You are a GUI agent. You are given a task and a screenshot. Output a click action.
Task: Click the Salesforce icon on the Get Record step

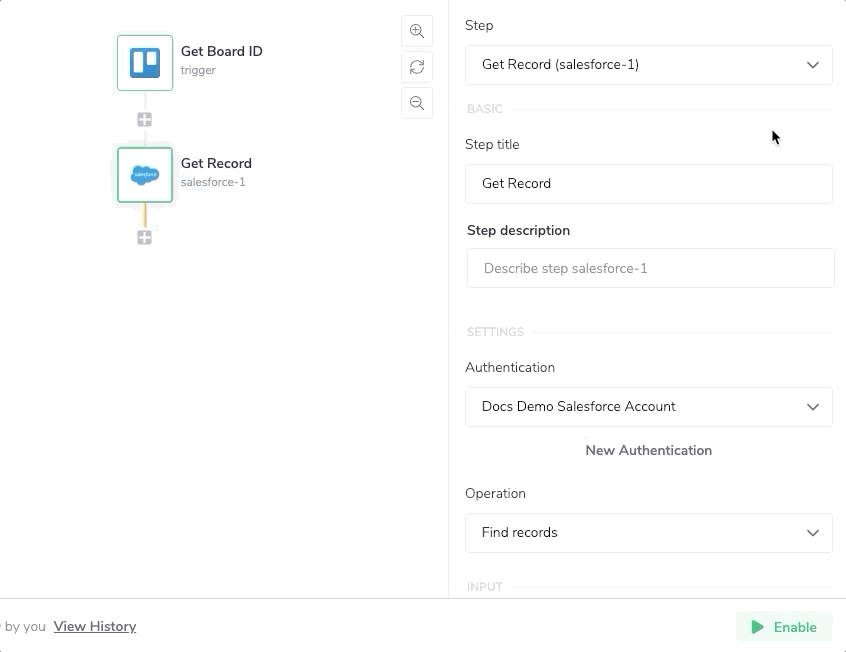click(144, 174)
